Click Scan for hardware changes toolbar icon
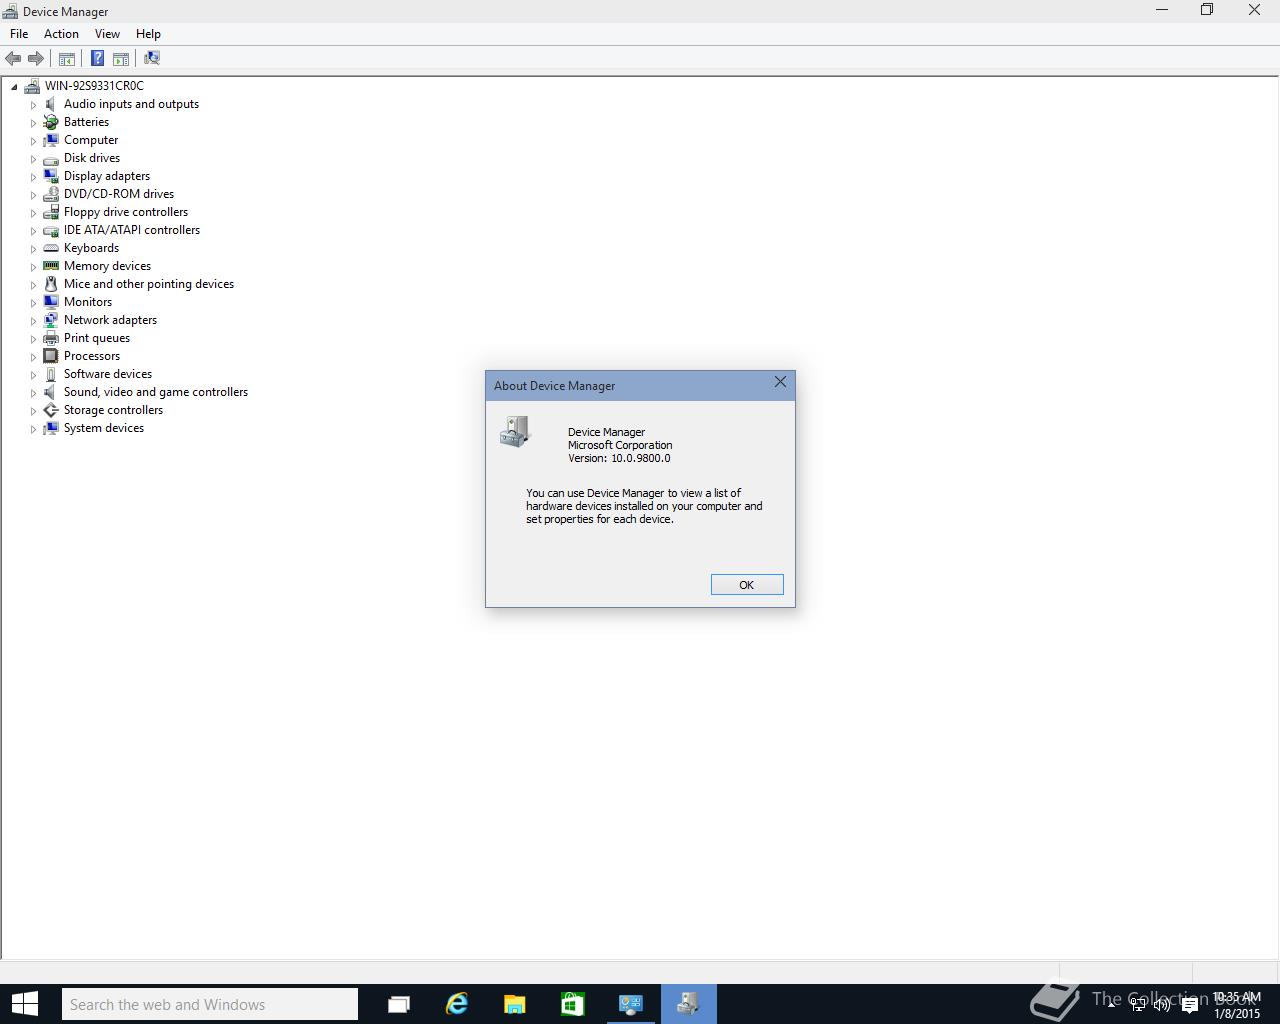Viewport: 1280px width, 1024px height. [152, 59]
